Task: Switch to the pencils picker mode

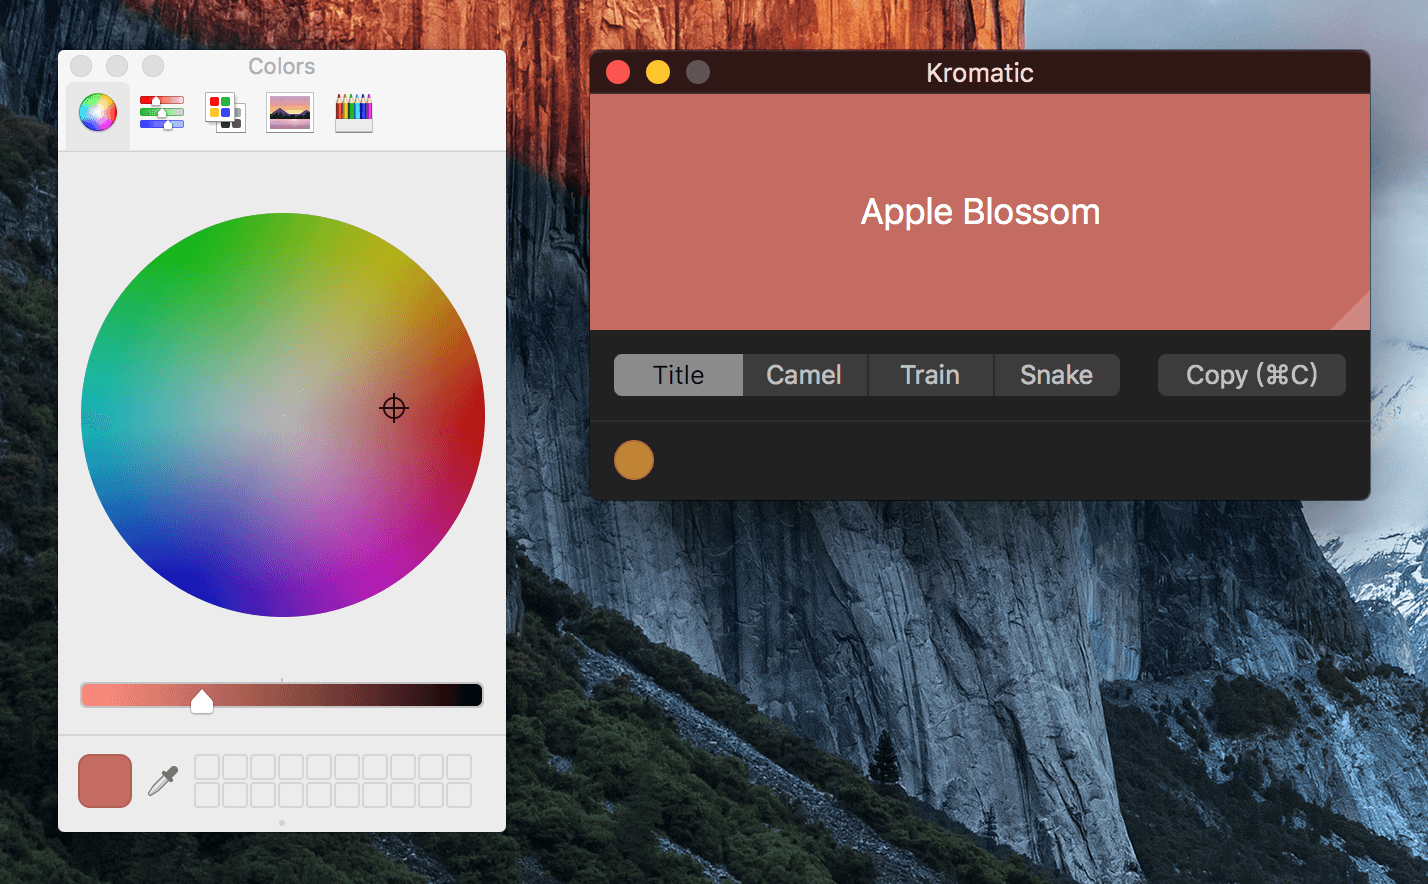Action: [x=354, y=112]
